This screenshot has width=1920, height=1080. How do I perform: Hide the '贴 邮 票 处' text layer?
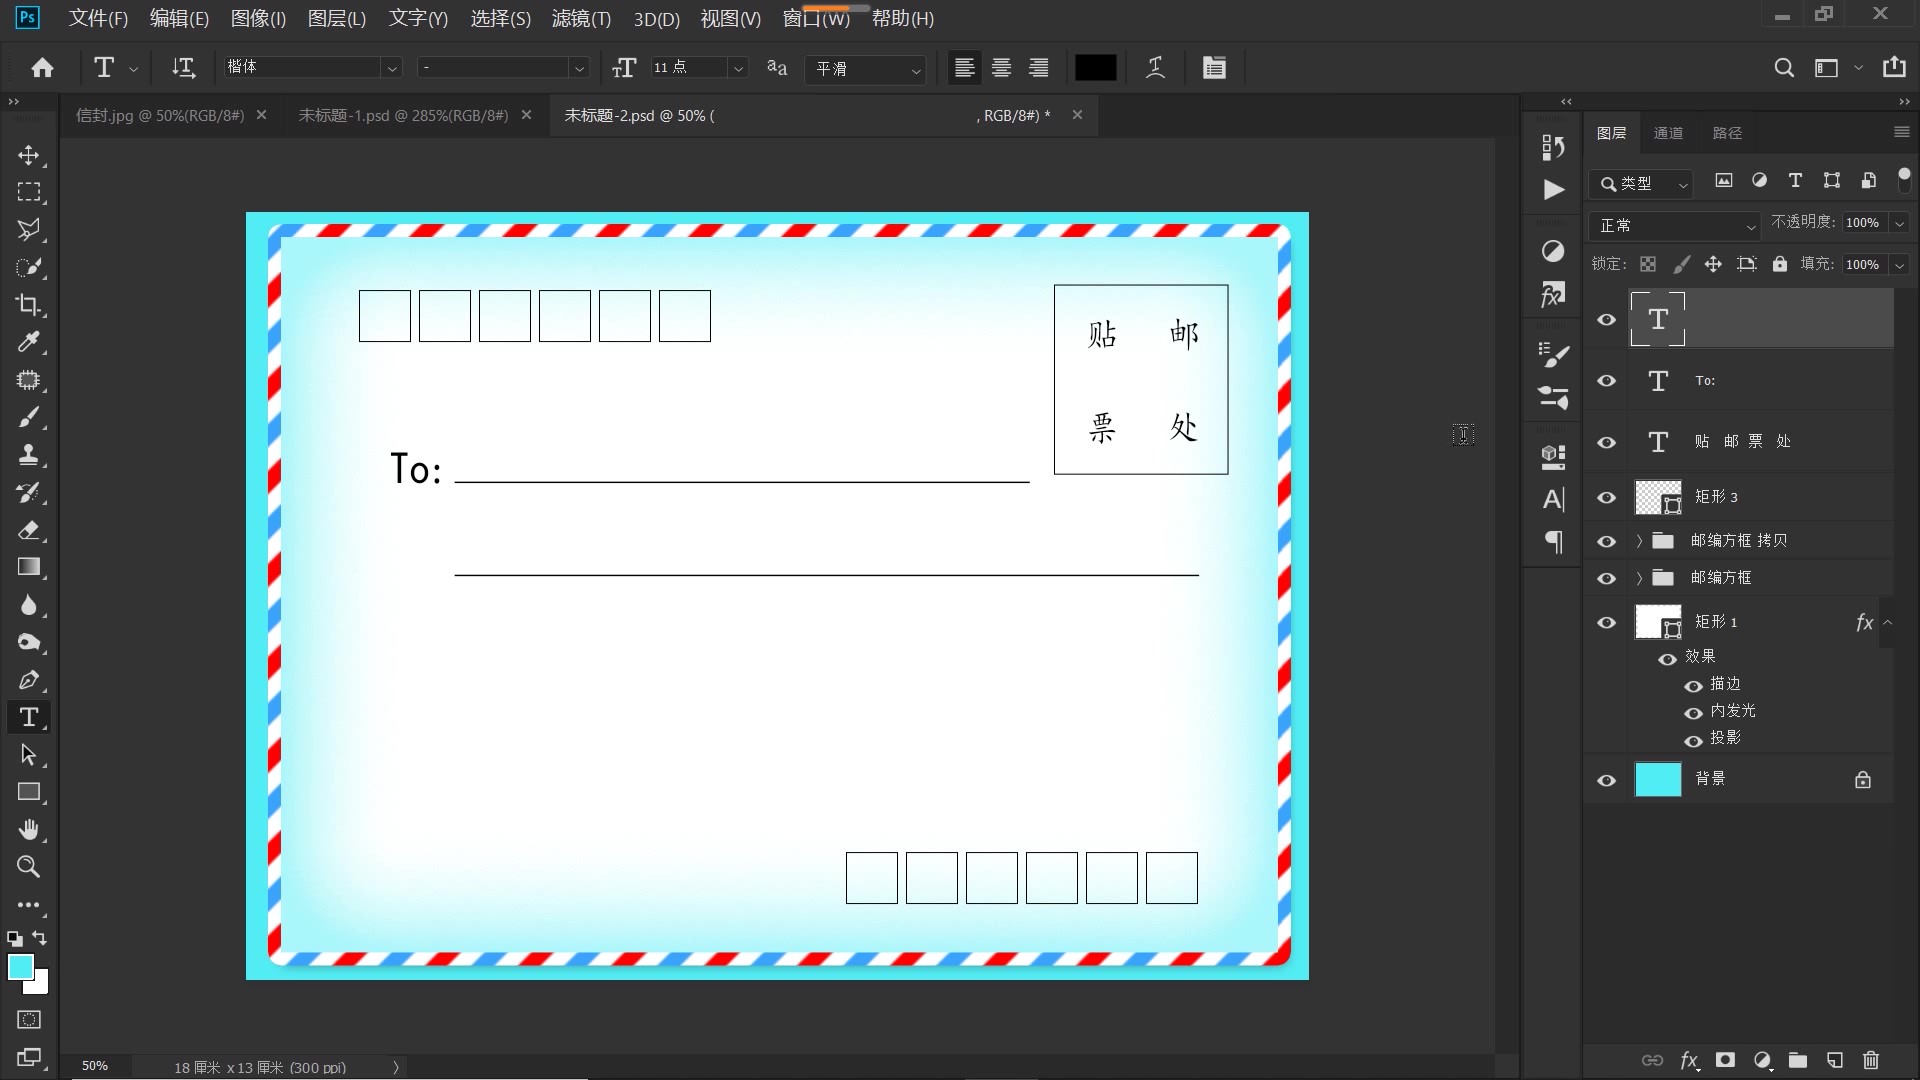point(1607,442)
